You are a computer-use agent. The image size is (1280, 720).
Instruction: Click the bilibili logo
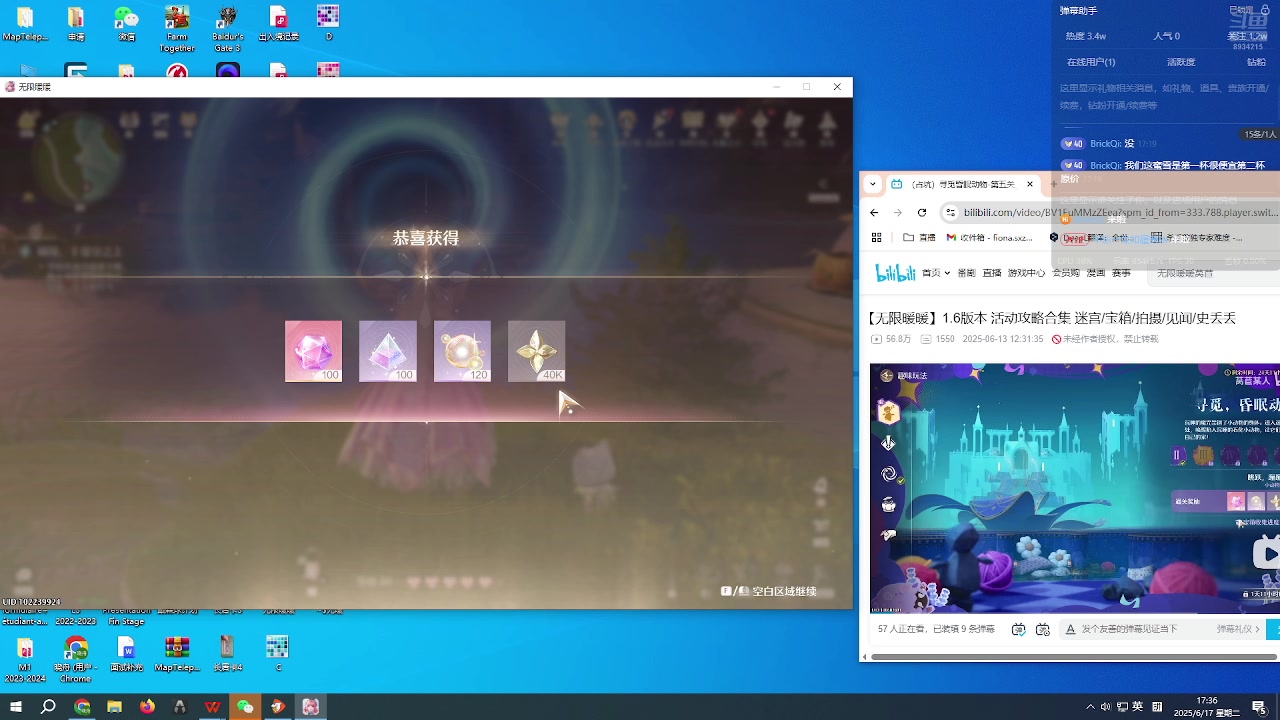pos(895,273)
